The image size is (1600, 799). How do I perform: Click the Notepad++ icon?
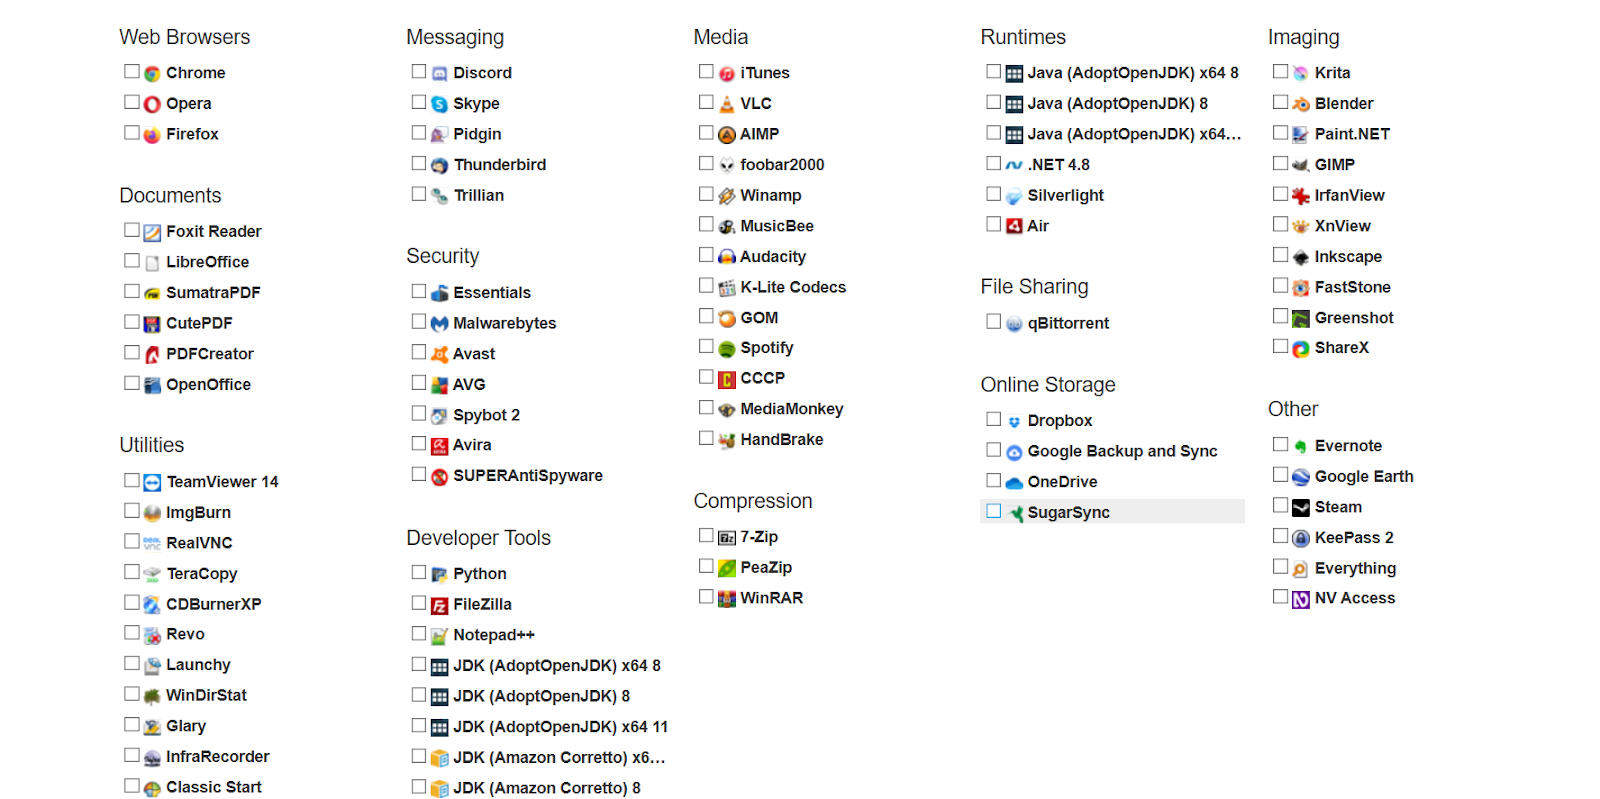(x=439, y=636)
